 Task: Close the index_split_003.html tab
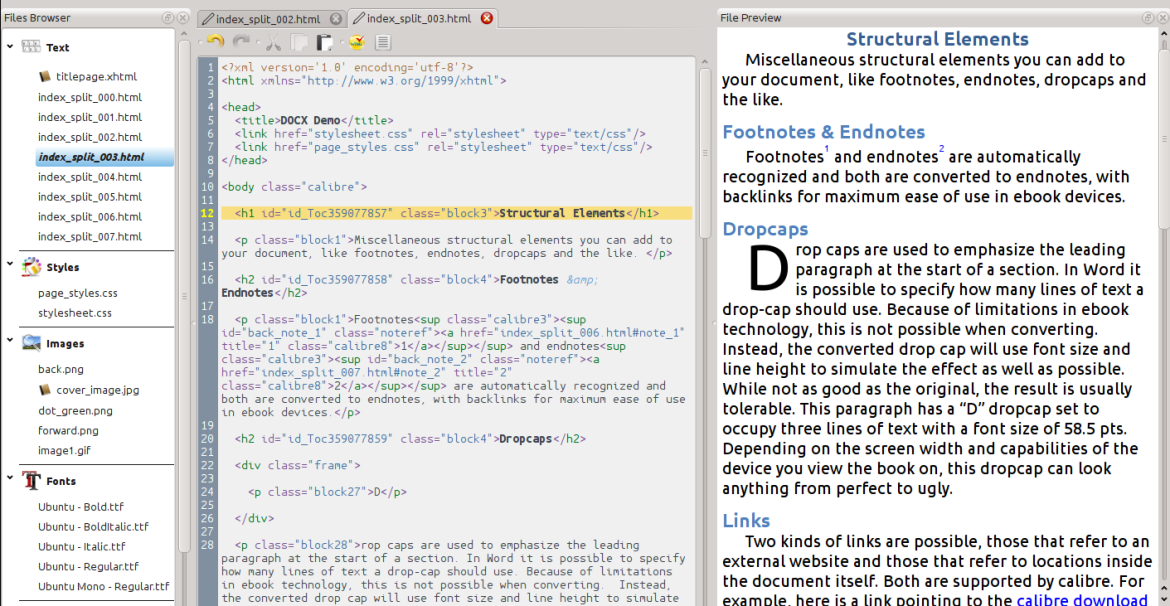coord(487,18)
